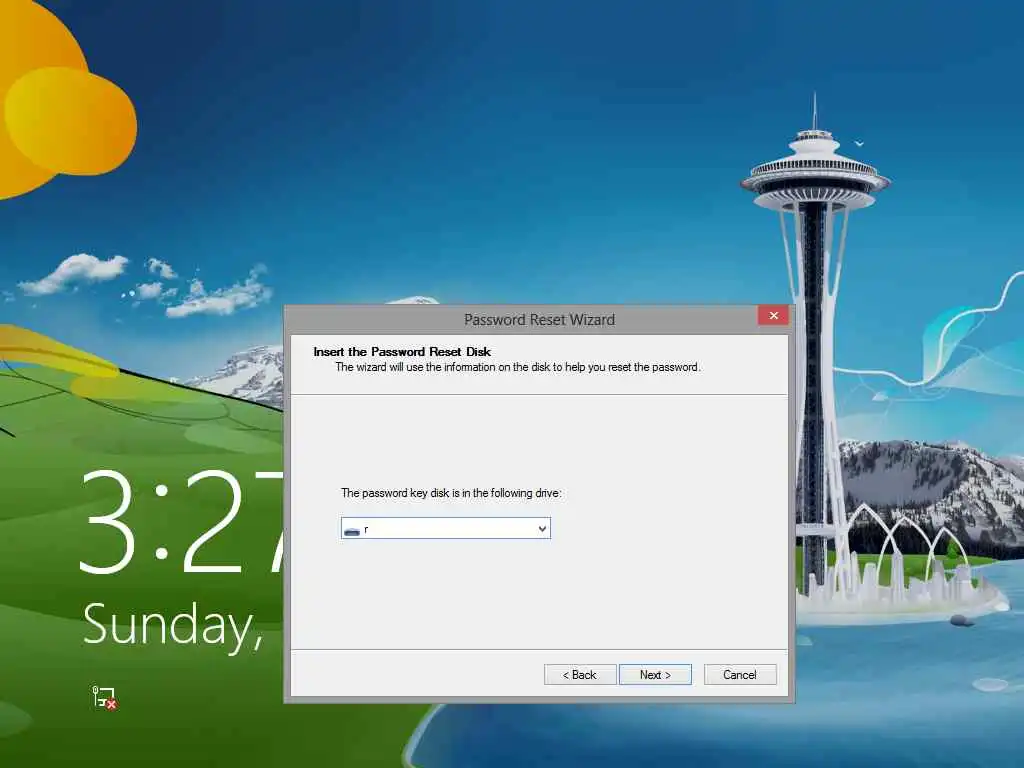Click the Password Reset Wizard title bar text
This screenshot has height=768, width=1024.
coord(539,320)
